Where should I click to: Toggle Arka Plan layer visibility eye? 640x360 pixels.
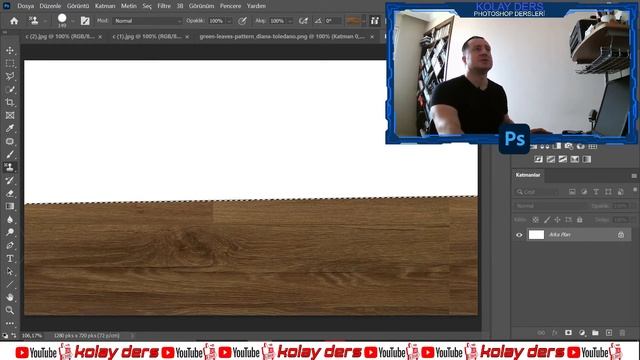pyautogui.click(x=519, y=235)
